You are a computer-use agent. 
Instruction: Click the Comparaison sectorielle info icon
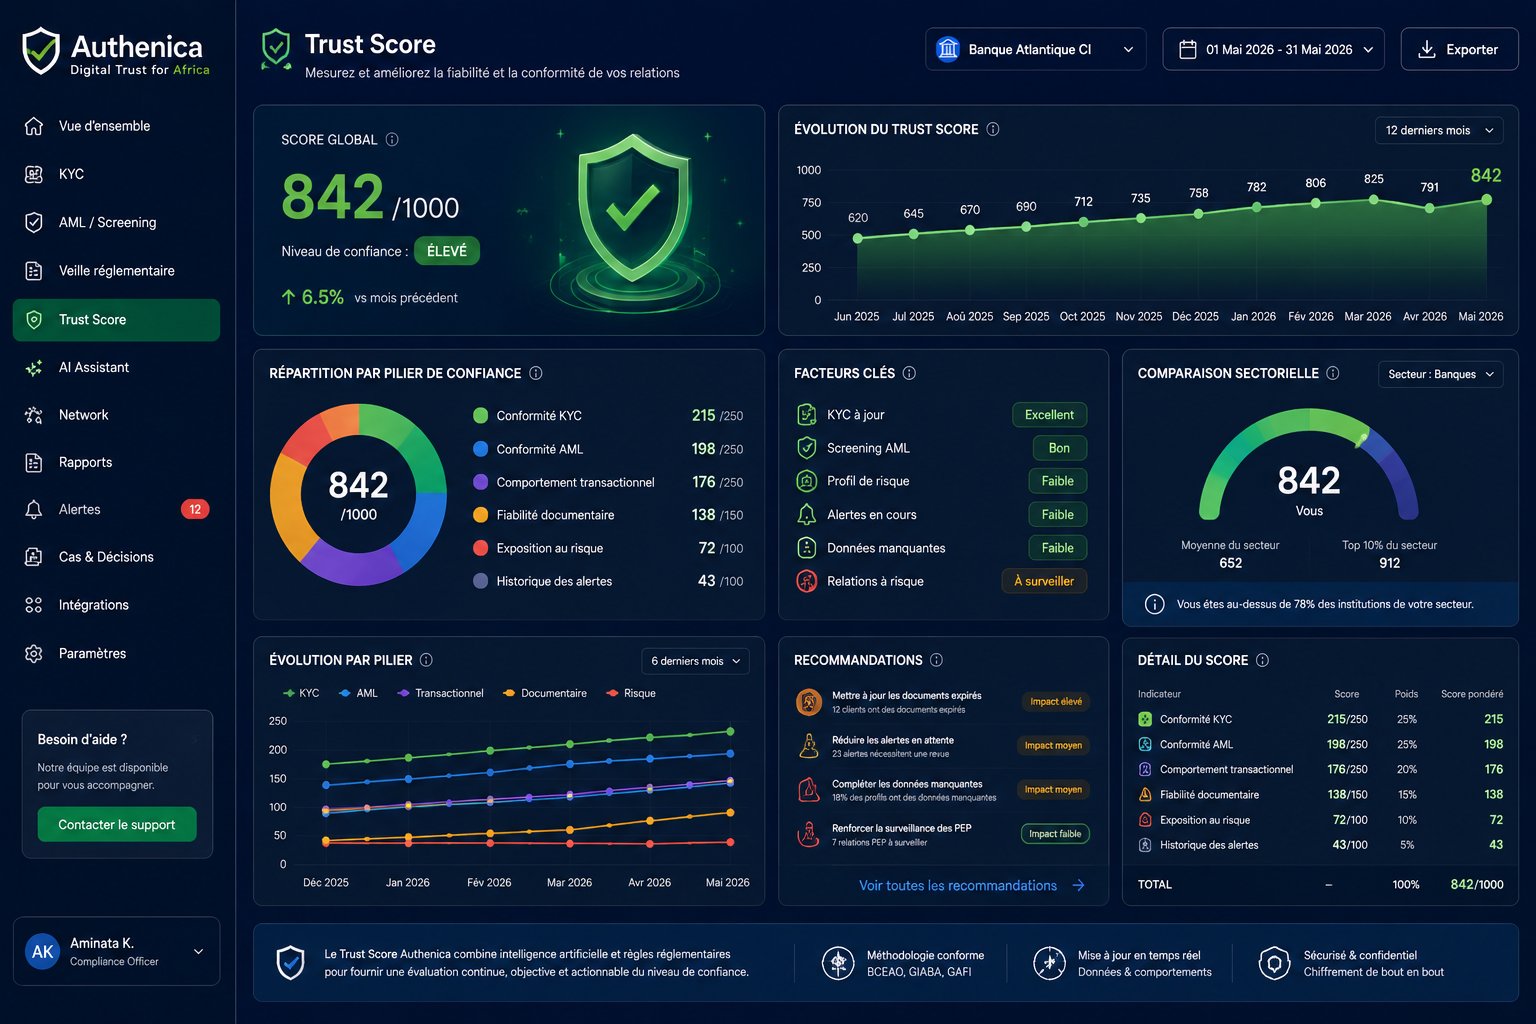[1333, 373]
